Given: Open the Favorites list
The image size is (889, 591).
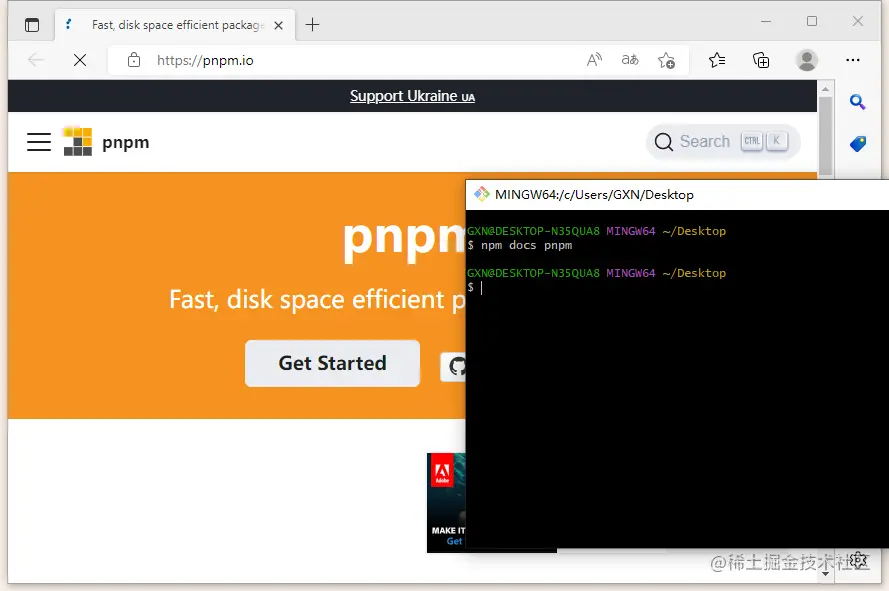Looking at the screenshot, I should (717, 60).
